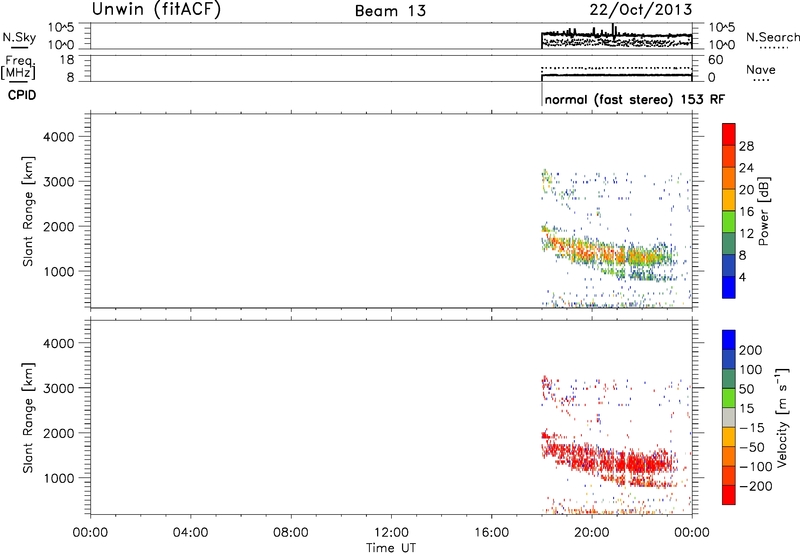Click the solid frequency line in the Freq panel

click(616, 75)
